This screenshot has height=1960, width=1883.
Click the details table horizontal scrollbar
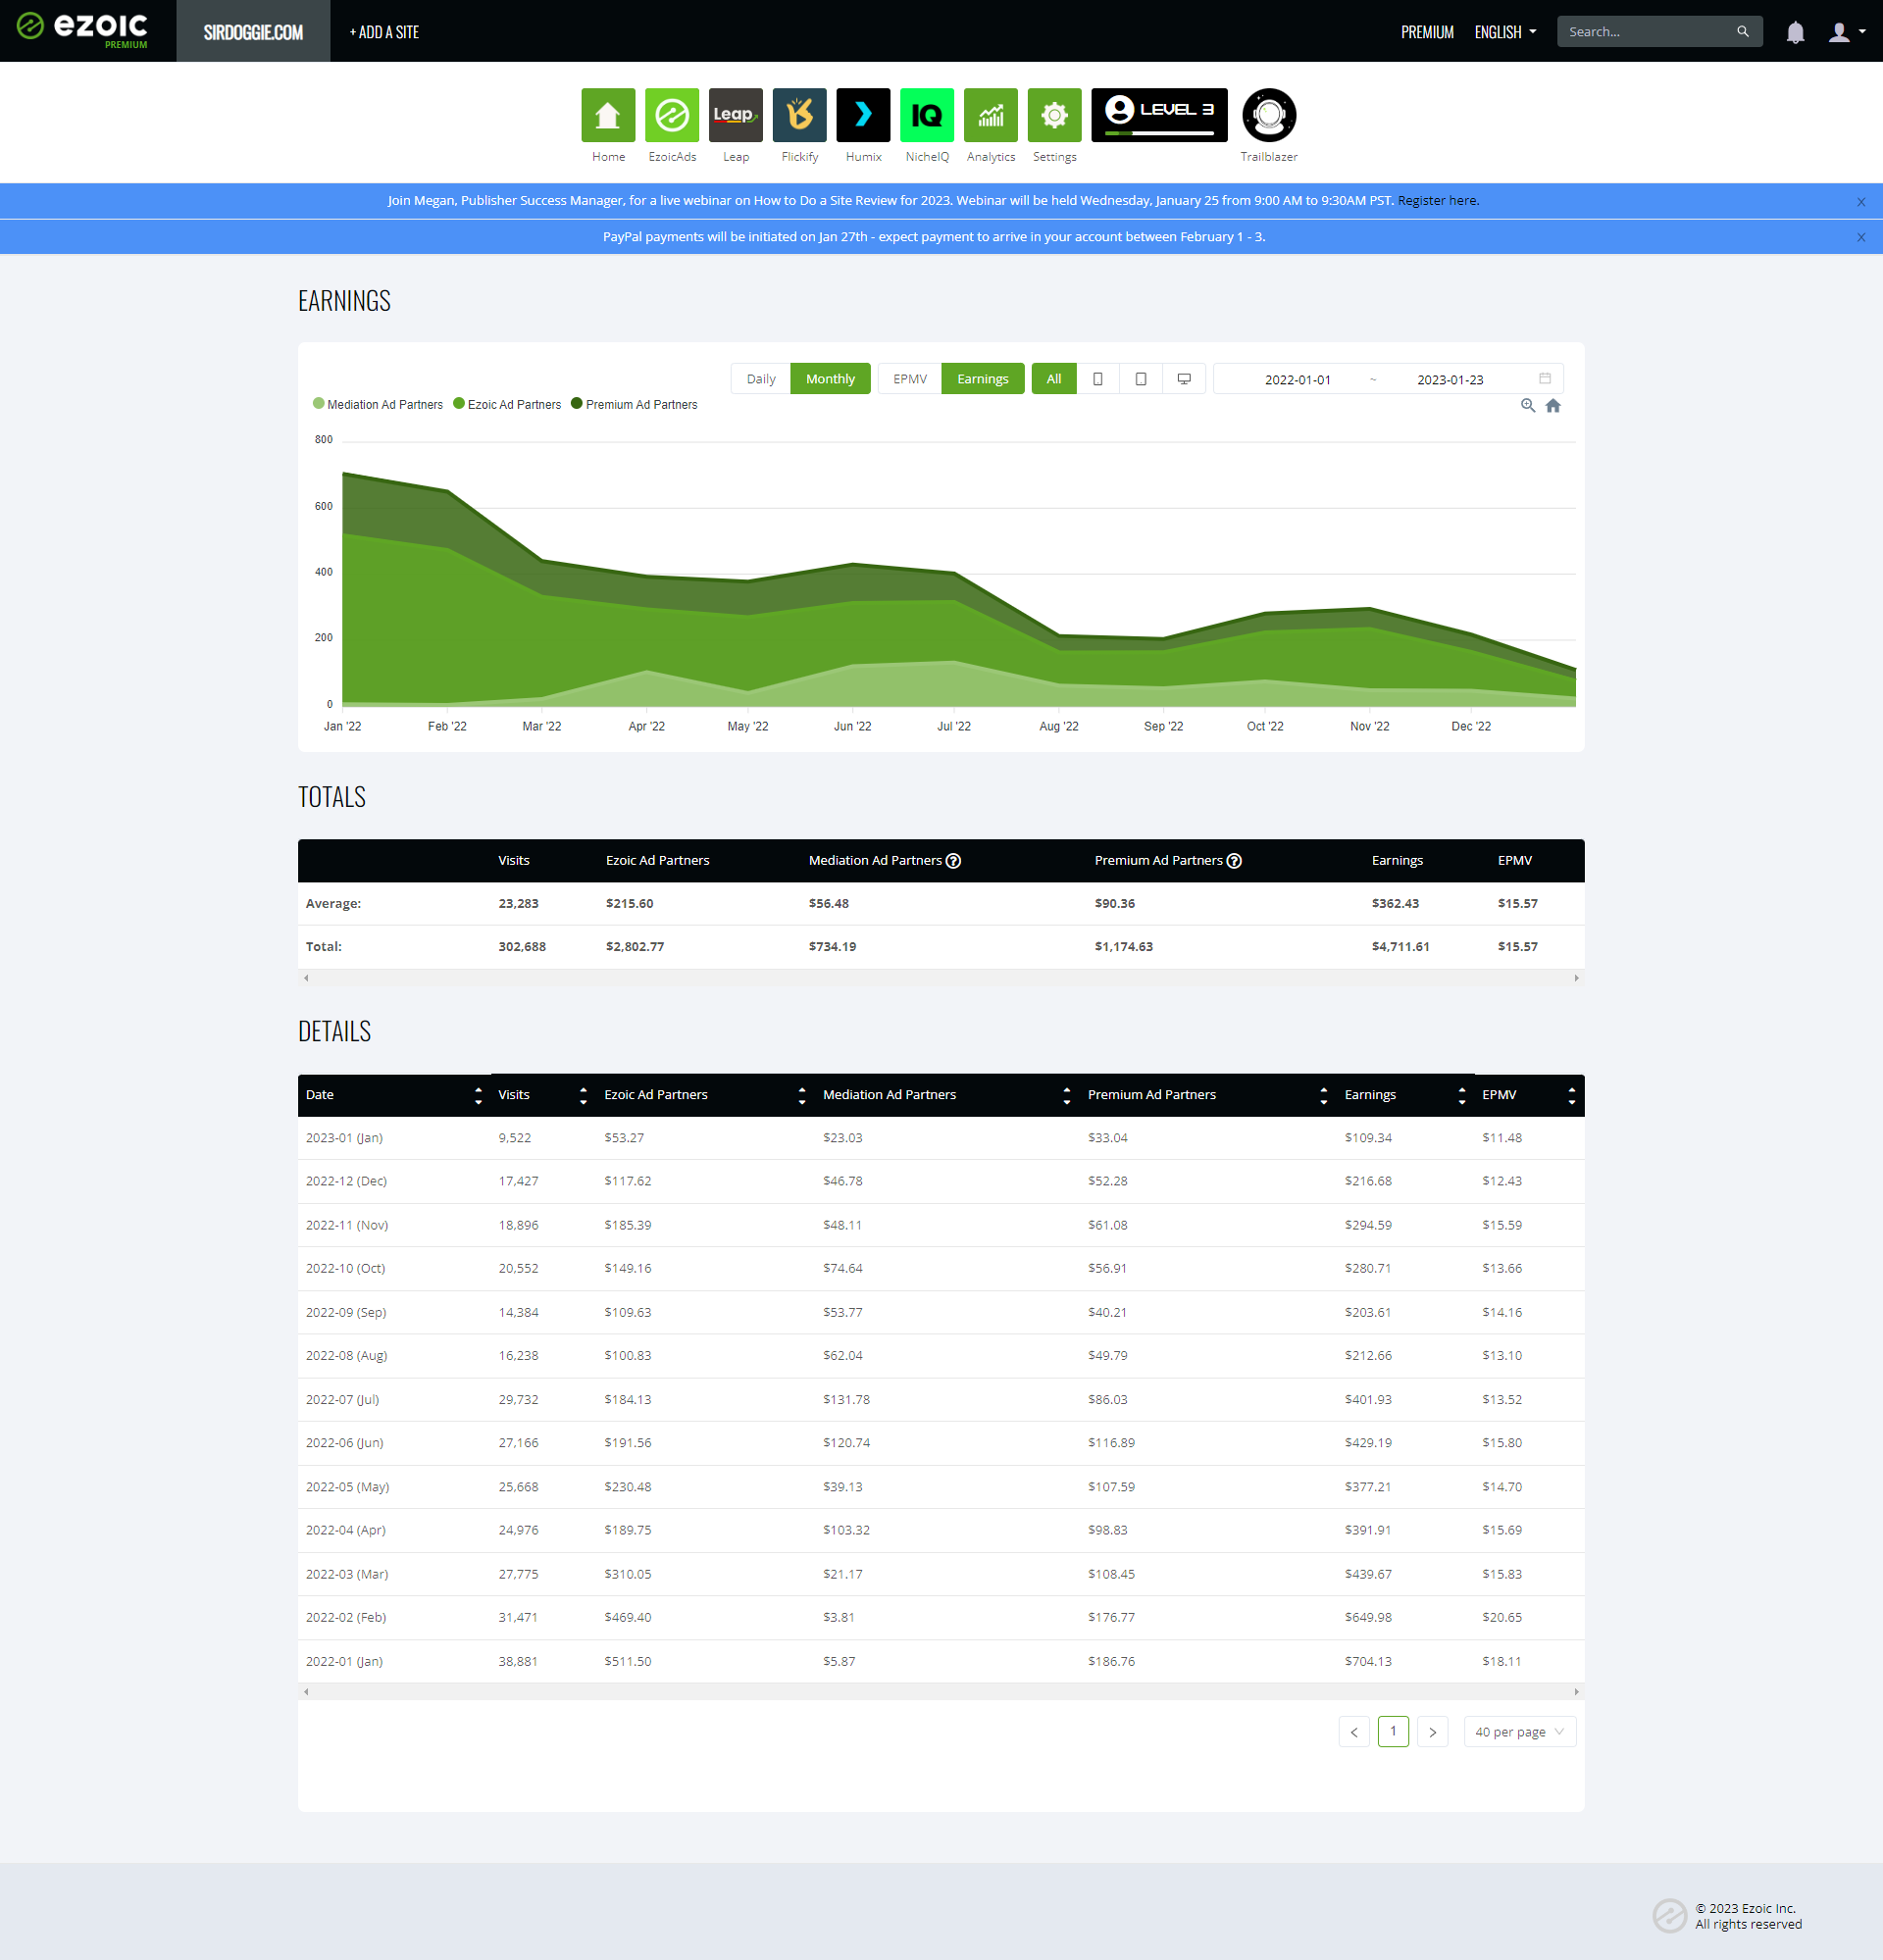click(x=941, y=1692)
